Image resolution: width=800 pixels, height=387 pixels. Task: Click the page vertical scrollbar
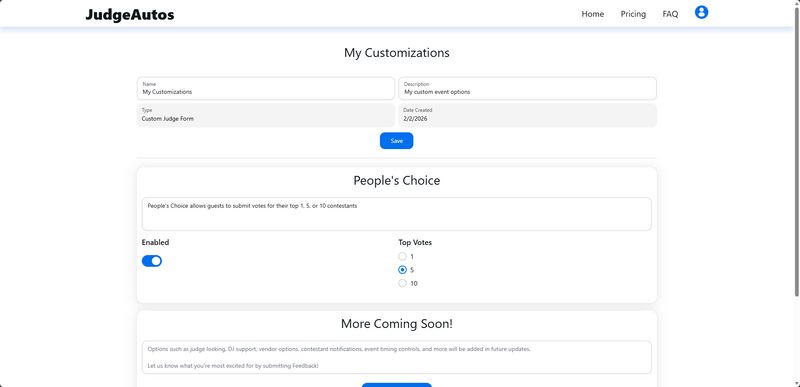click(x=797, y=153)
